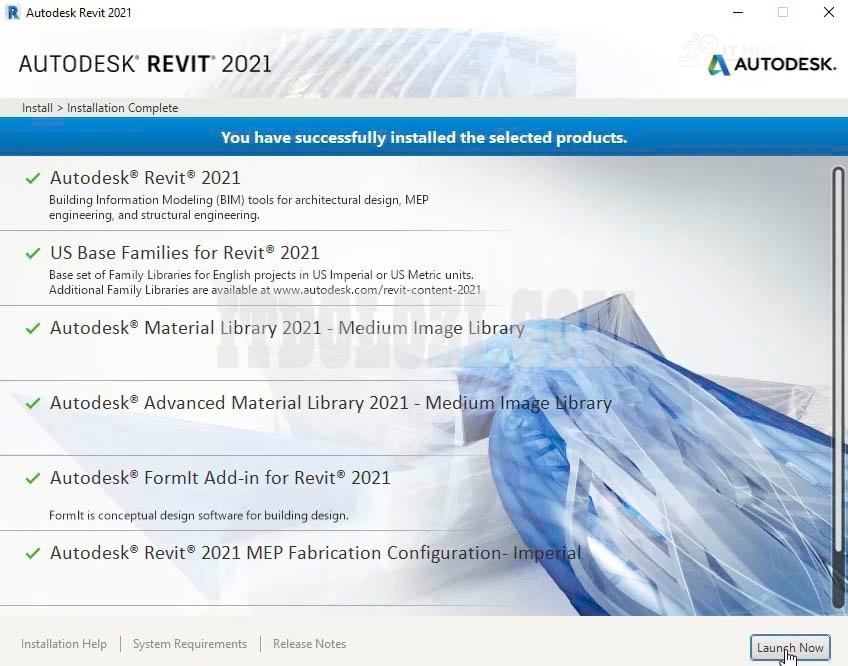Close the Autodesk Revit 2021 installer window
The width and height of the screenshot is (848, 666).
[829, 13]
